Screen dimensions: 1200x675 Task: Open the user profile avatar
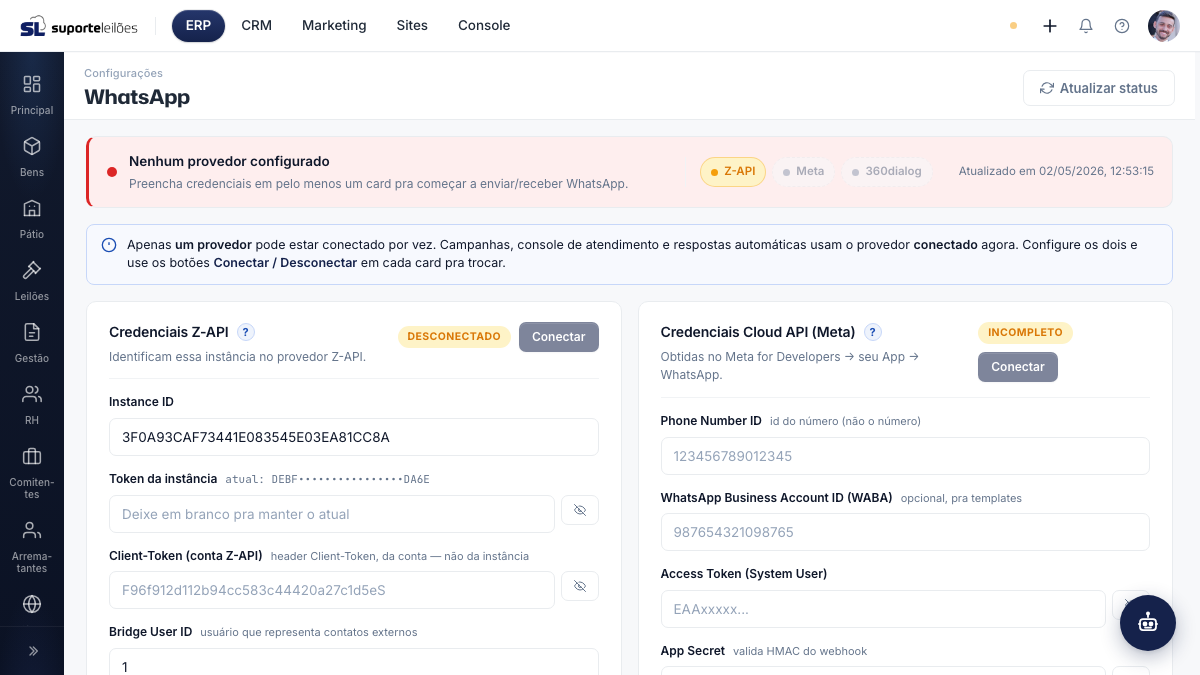[1164, 26]
